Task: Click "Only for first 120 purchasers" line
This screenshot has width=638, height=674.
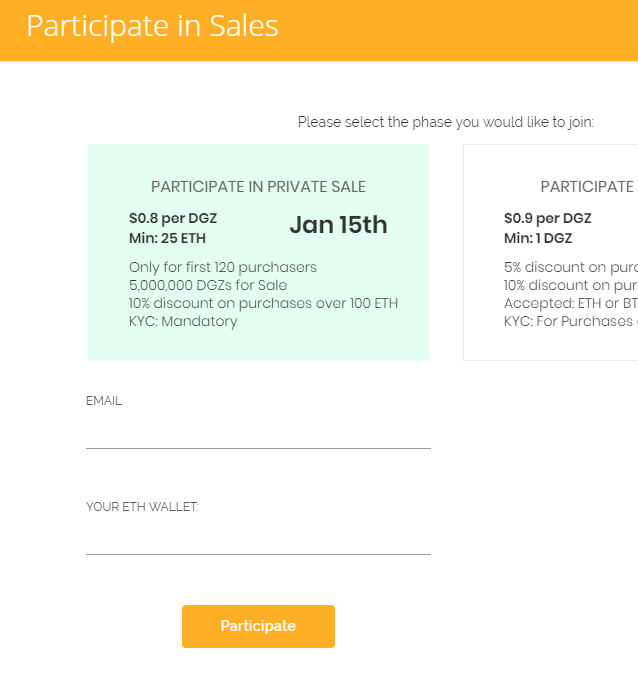Action: (223, 267)
